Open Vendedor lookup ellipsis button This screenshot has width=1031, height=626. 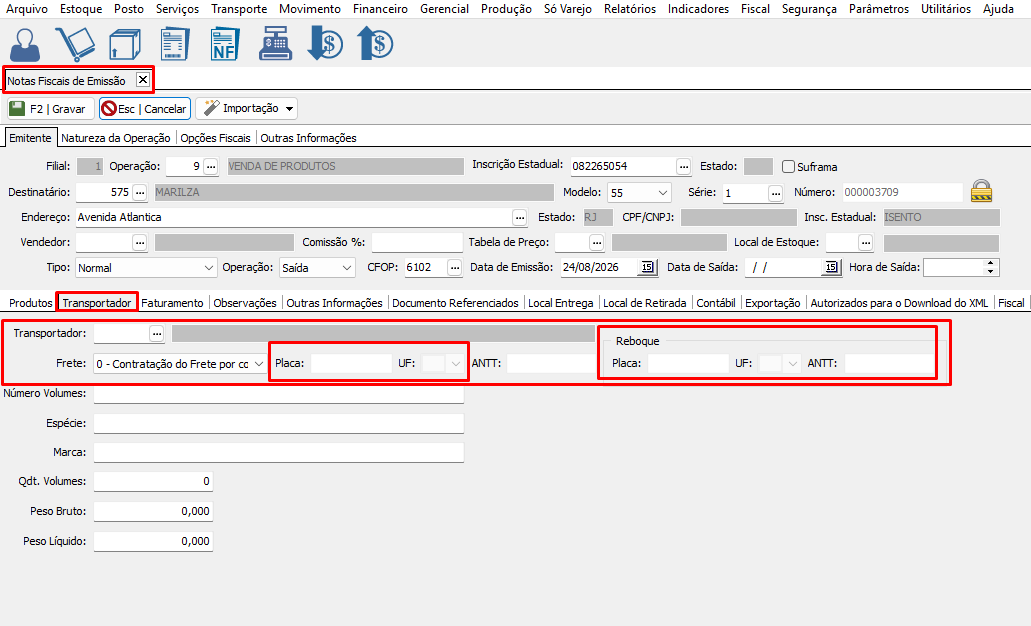click(x=139, y=243)
